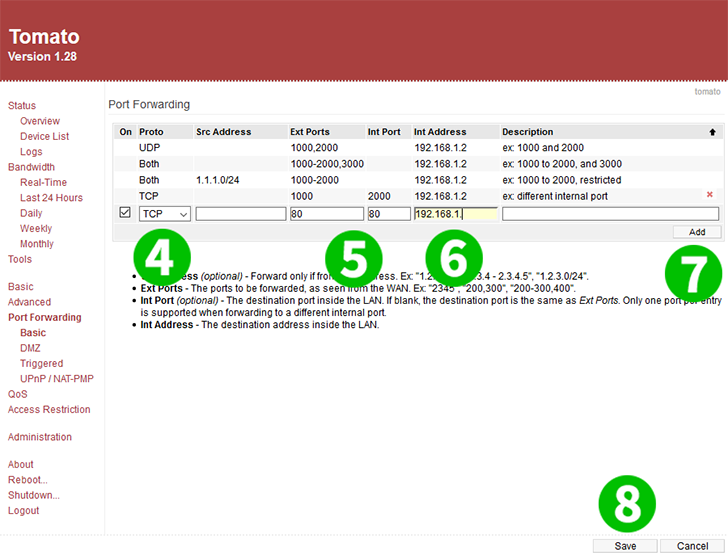Select the UDP 1000,2000 rule row
This screenshot has width=728, height=556.
pos(418,148)
